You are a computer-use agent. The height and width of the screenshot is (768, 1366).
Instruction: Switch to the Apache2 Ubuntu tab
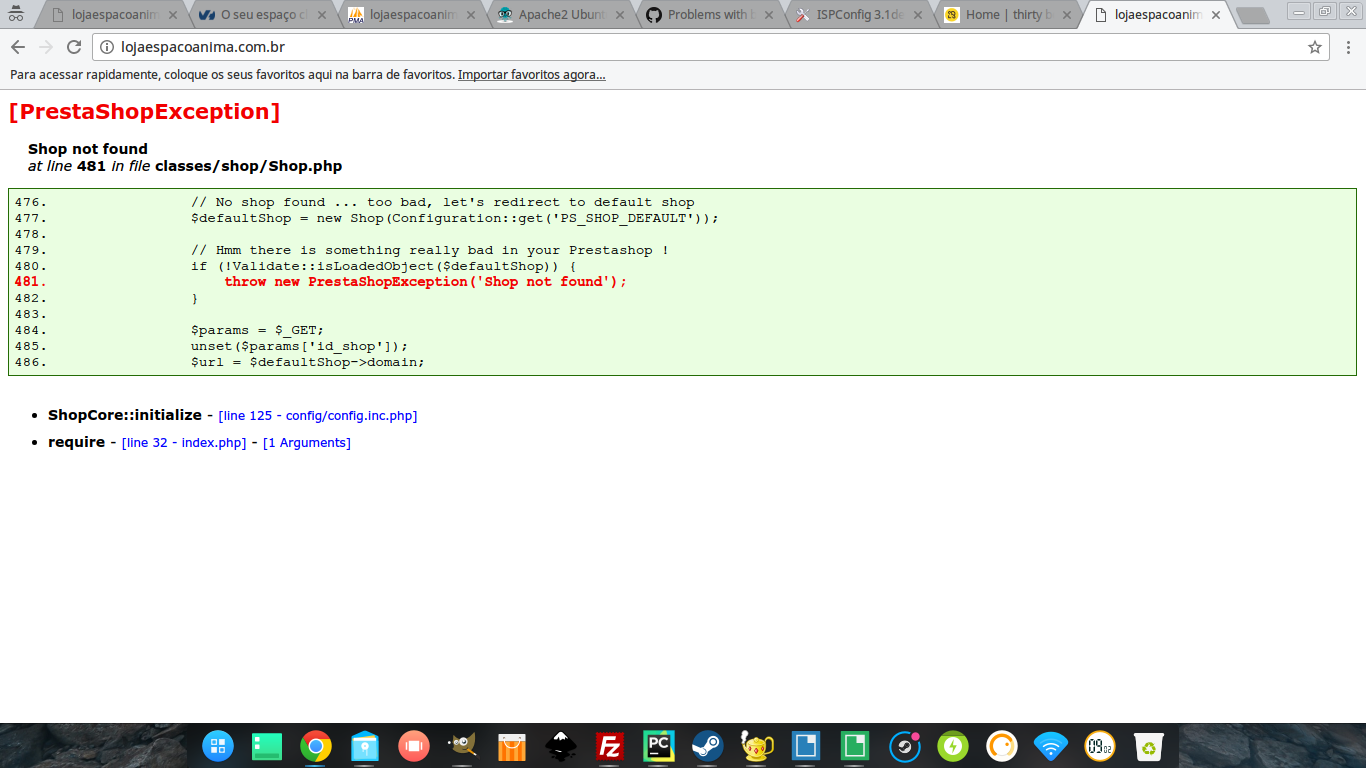point(560,15)
